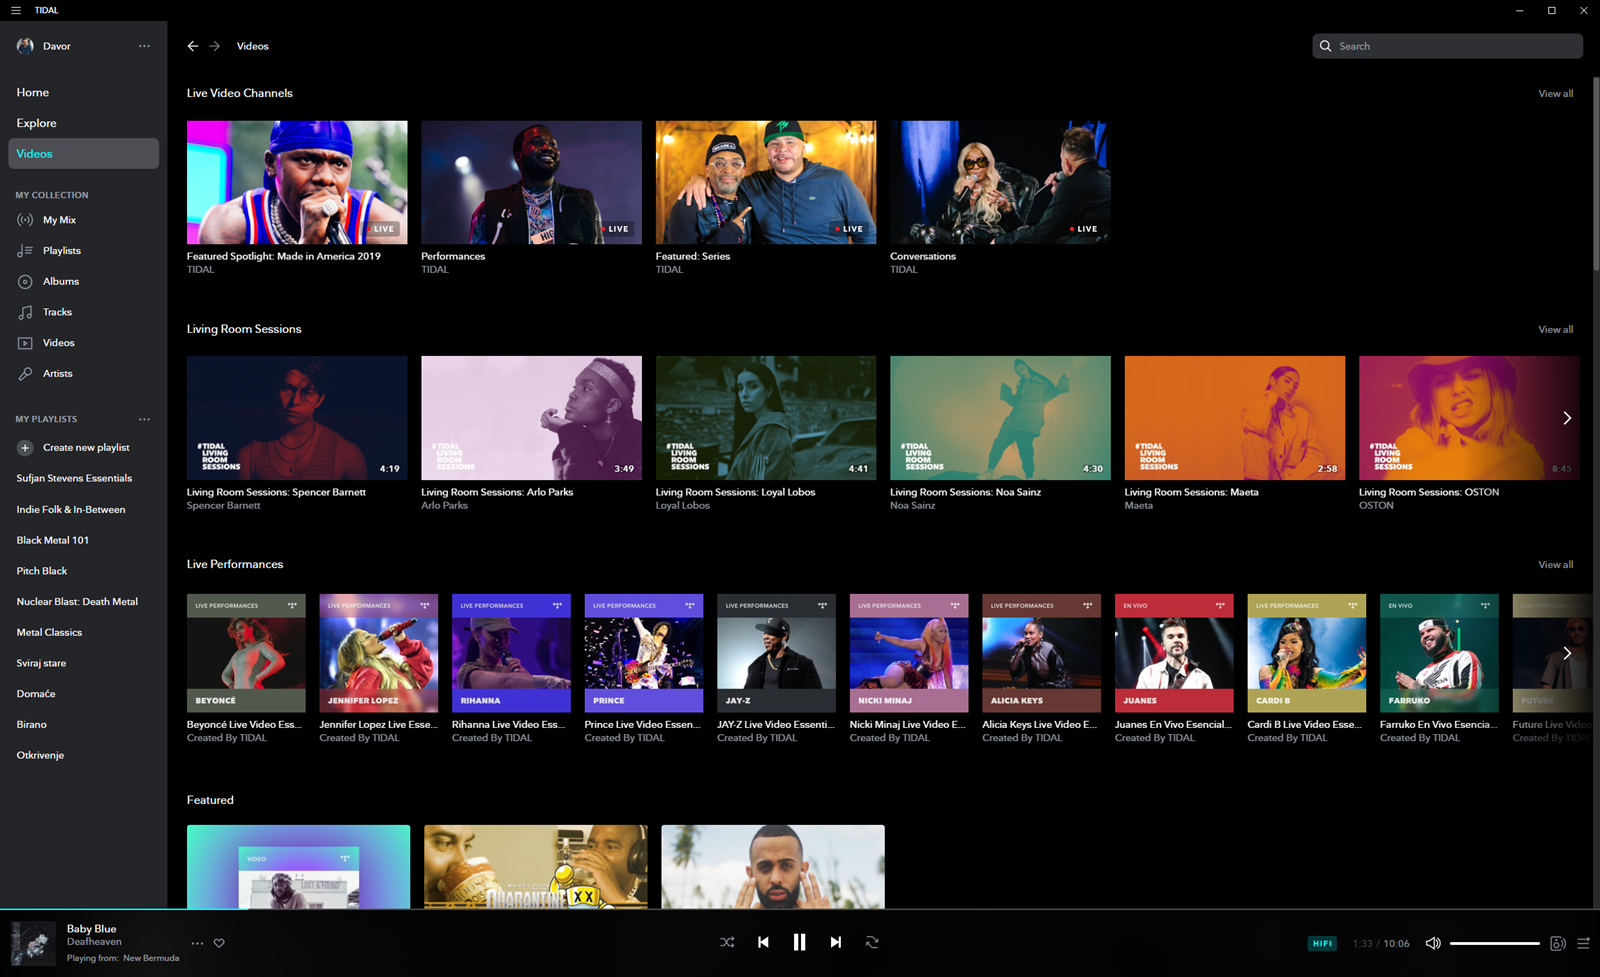Open Black Metal 101 playlist
The width and height of the screenshot is (1600, 977).
53,540
